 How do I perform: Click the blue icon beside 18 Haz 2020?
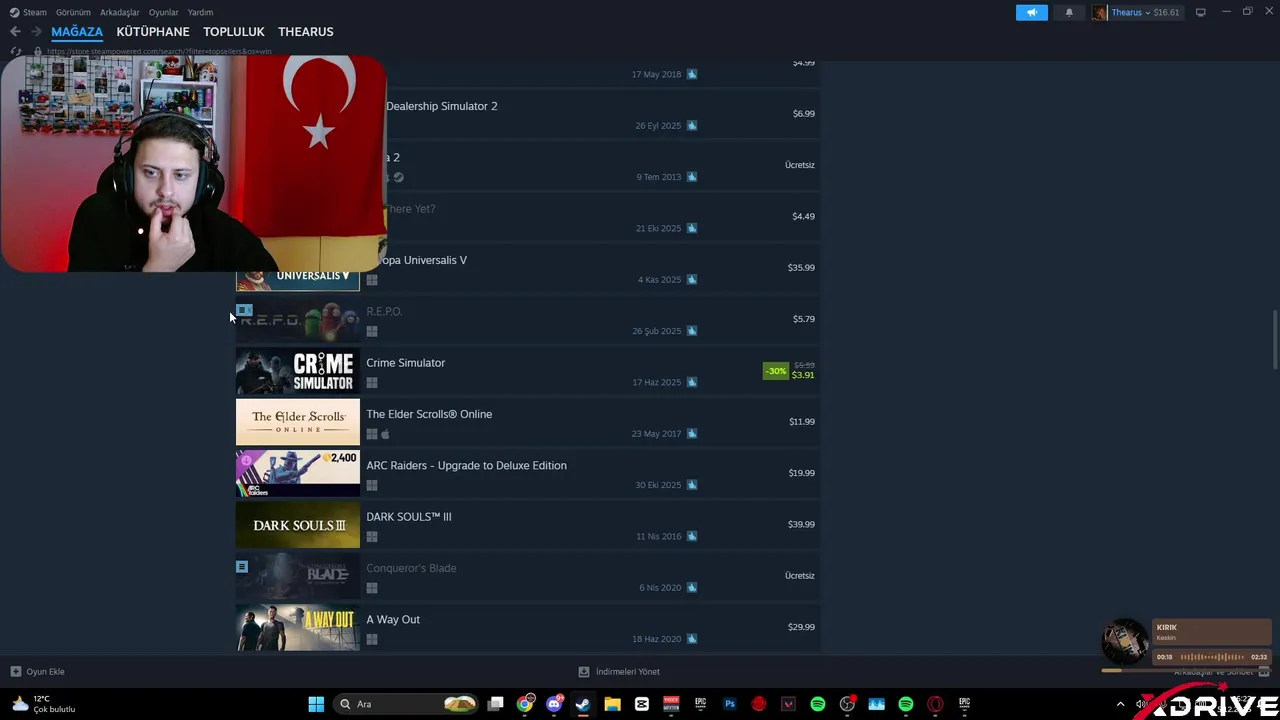pyautogui.click(x=692, y=639)
